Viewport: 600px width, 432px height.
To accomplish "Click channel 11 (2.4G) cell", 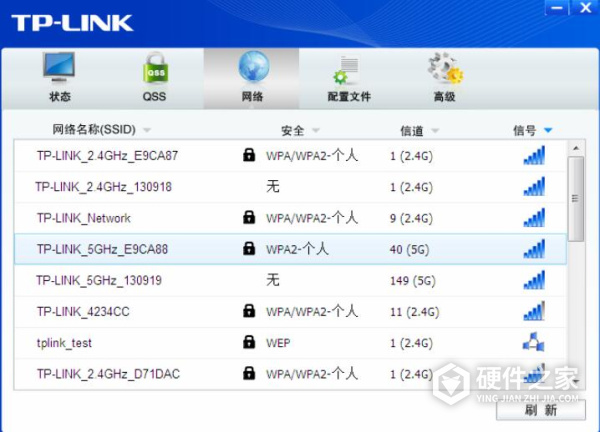I will [414, 312].
